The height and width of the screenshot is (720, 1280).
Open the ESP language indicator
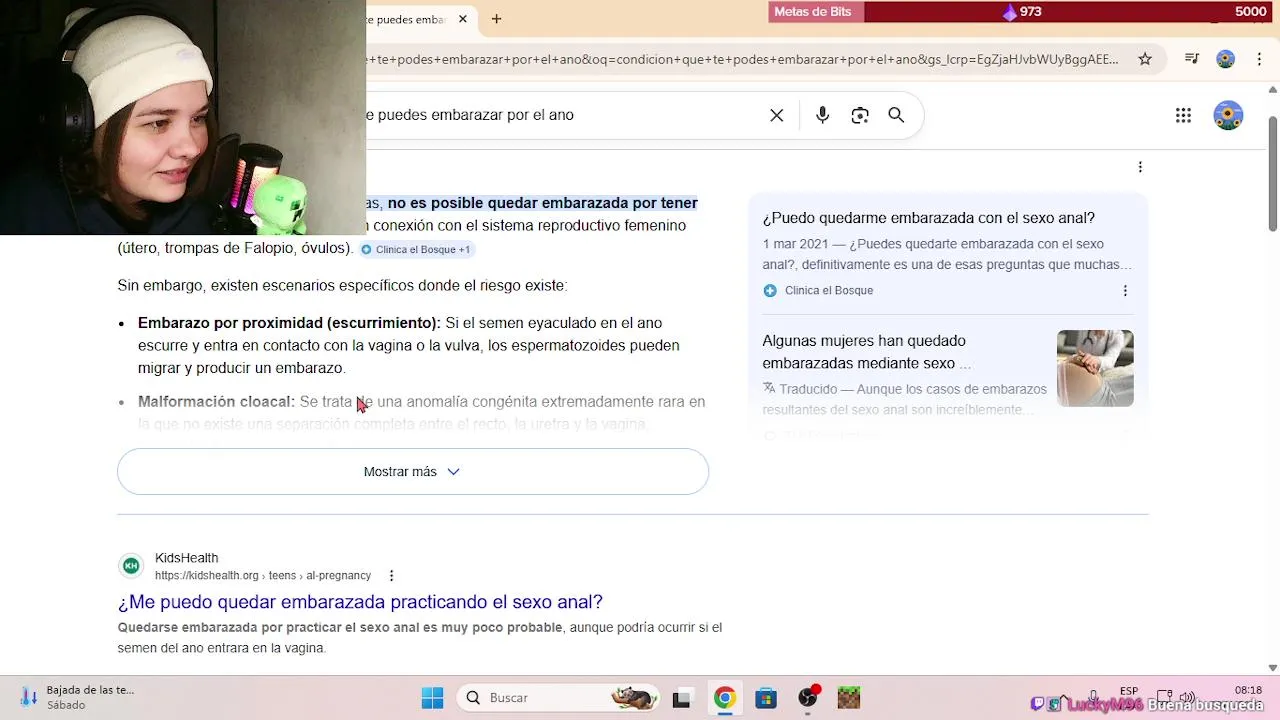pyautogui.click(x=1129, y=691)
